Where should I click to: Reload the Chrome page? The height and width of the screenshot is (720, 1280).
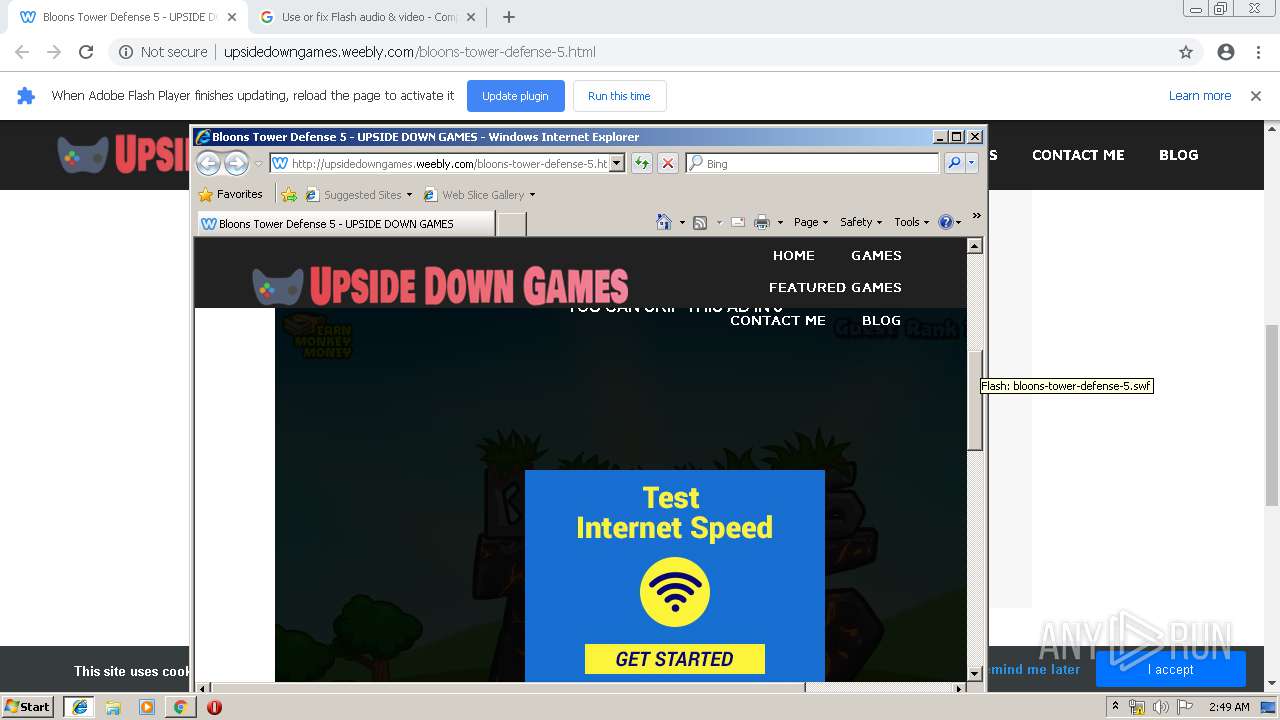(86, 52)
